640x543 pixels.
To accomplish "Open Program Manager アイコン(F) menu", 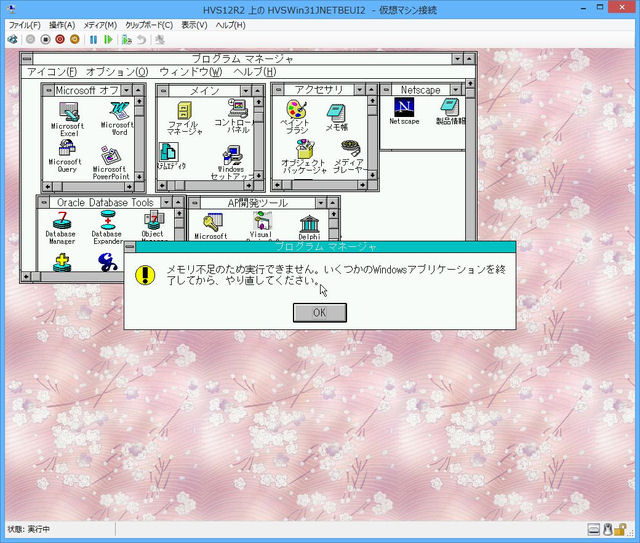I will [x=52, y=72].
